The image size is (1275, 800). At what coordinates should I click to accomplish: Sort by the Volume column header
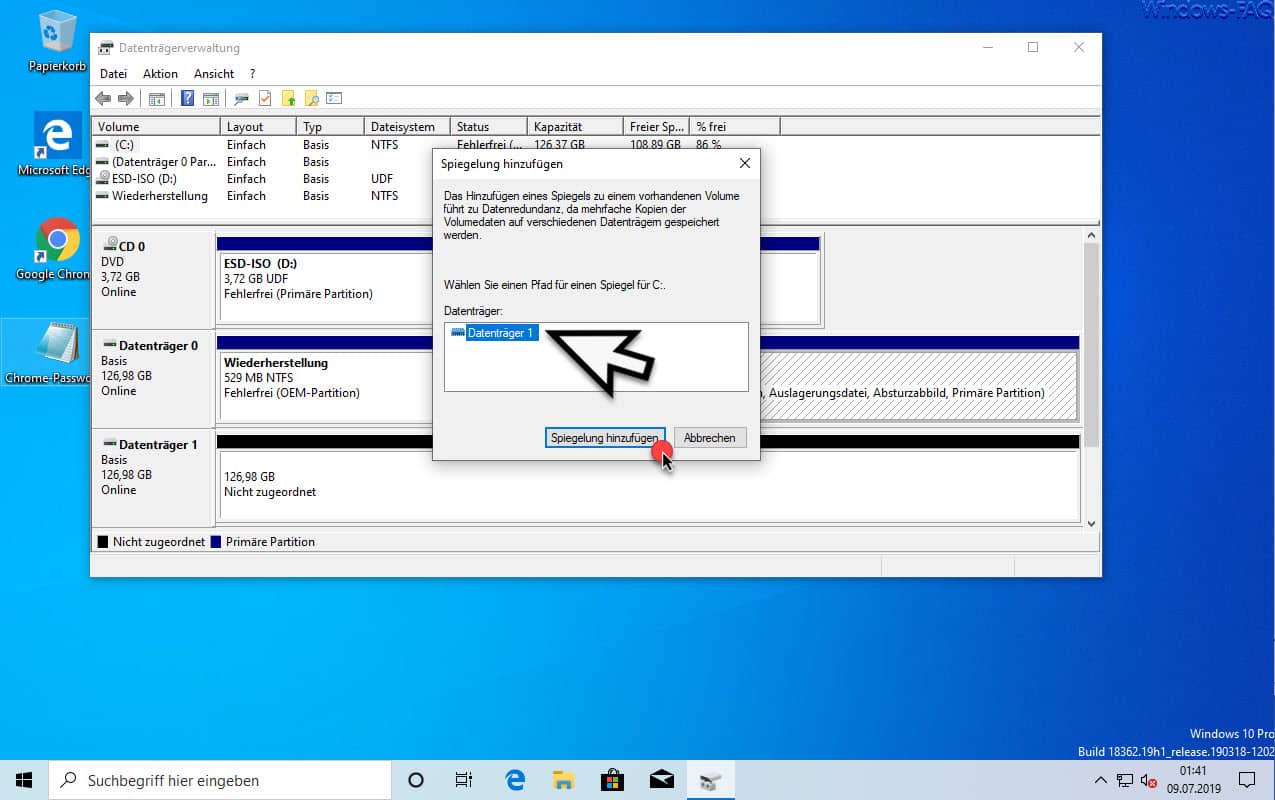coord(155,127)
